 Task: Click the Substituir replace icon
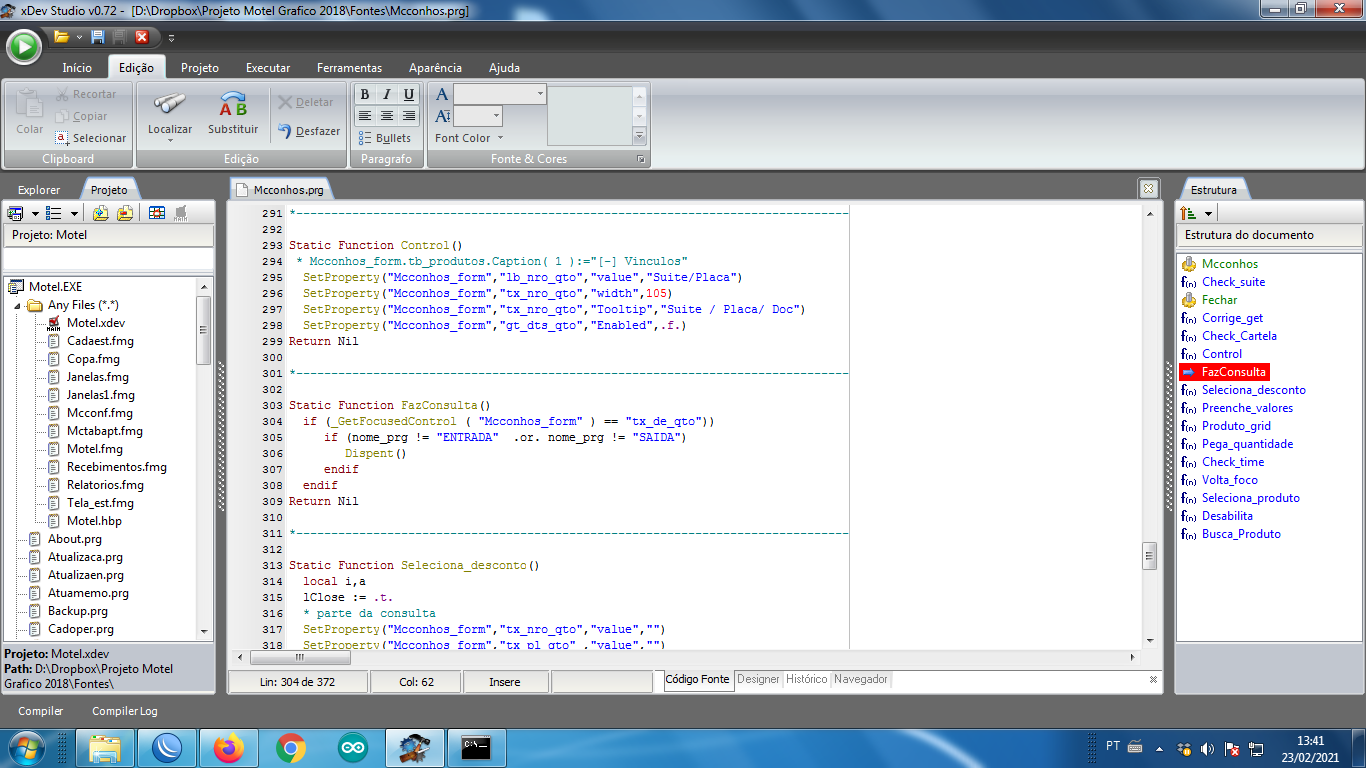[x=233, y=106]
